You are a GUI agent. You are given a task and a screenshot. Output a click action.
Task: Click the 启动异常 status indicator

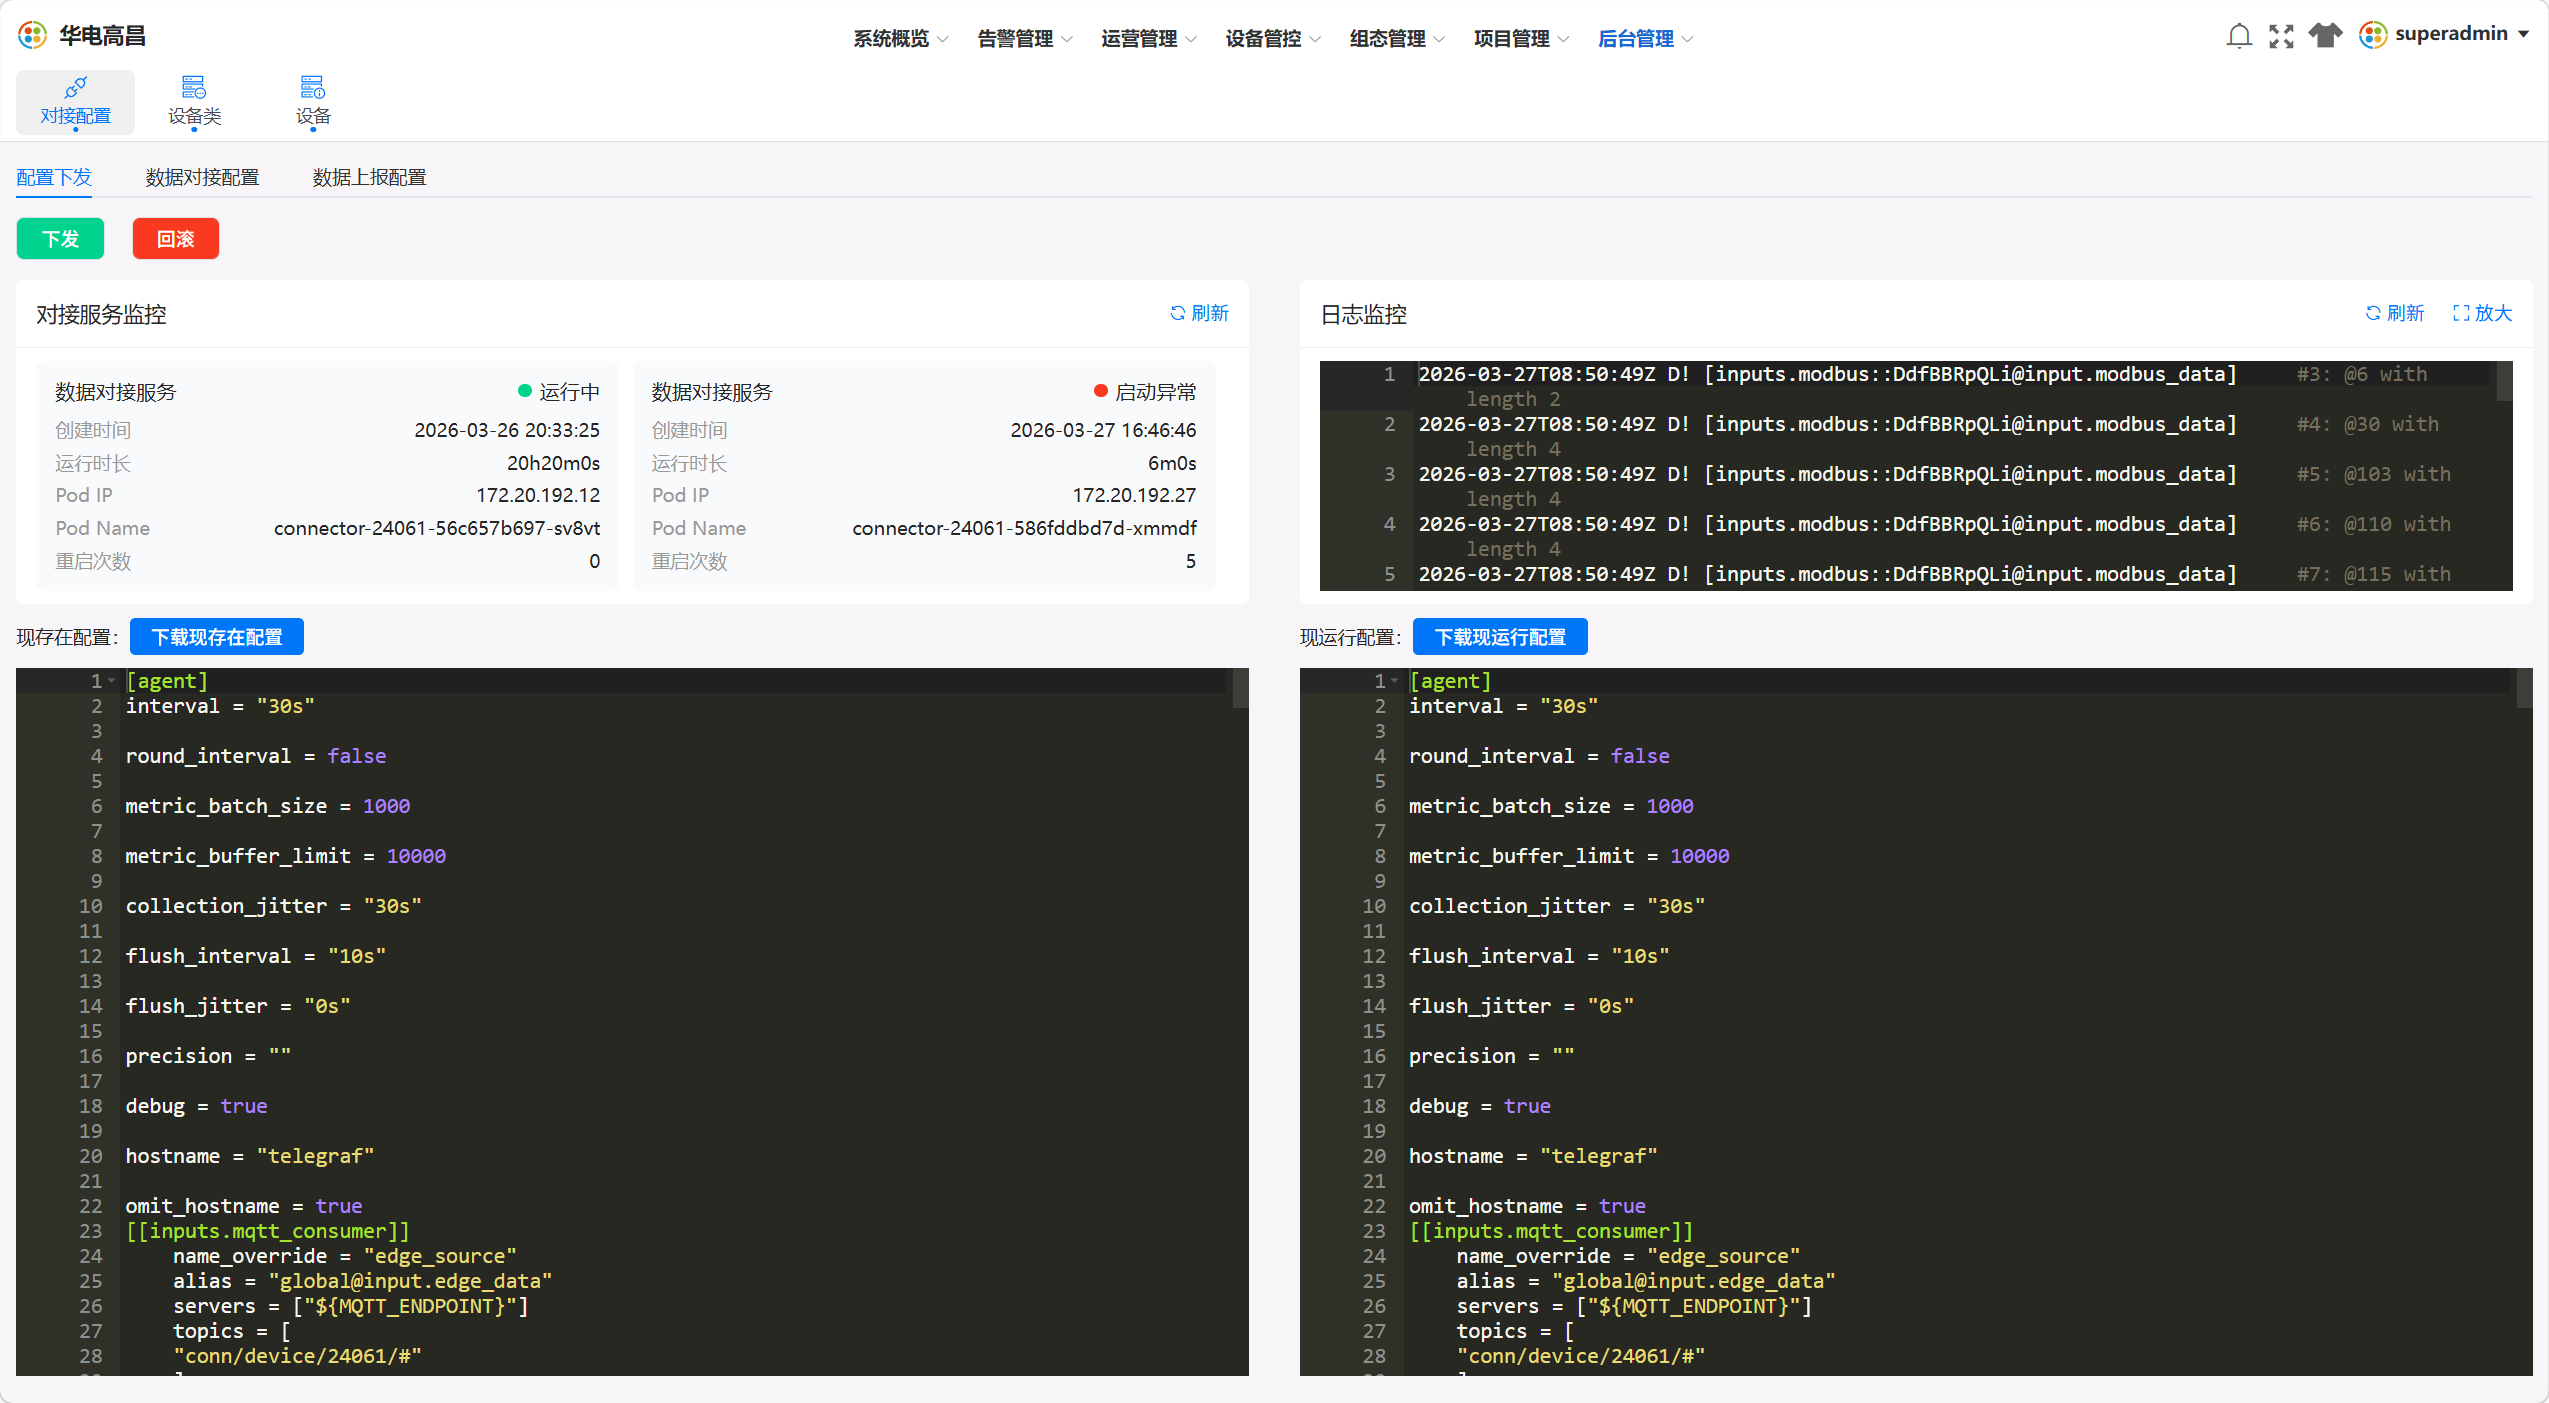1145,392
